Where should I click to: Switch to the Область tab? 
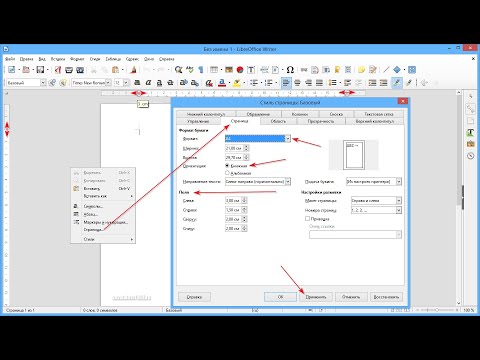click(278, 121)
